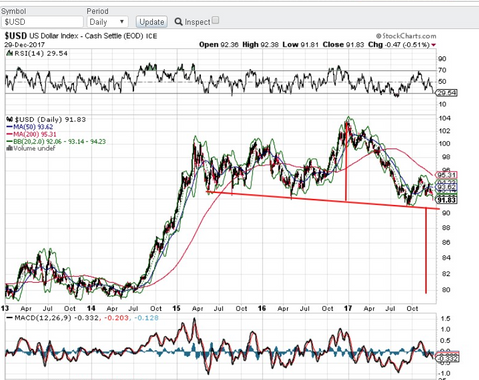
Task: Click the Volume undef legend entry
Action: [31, 148]
